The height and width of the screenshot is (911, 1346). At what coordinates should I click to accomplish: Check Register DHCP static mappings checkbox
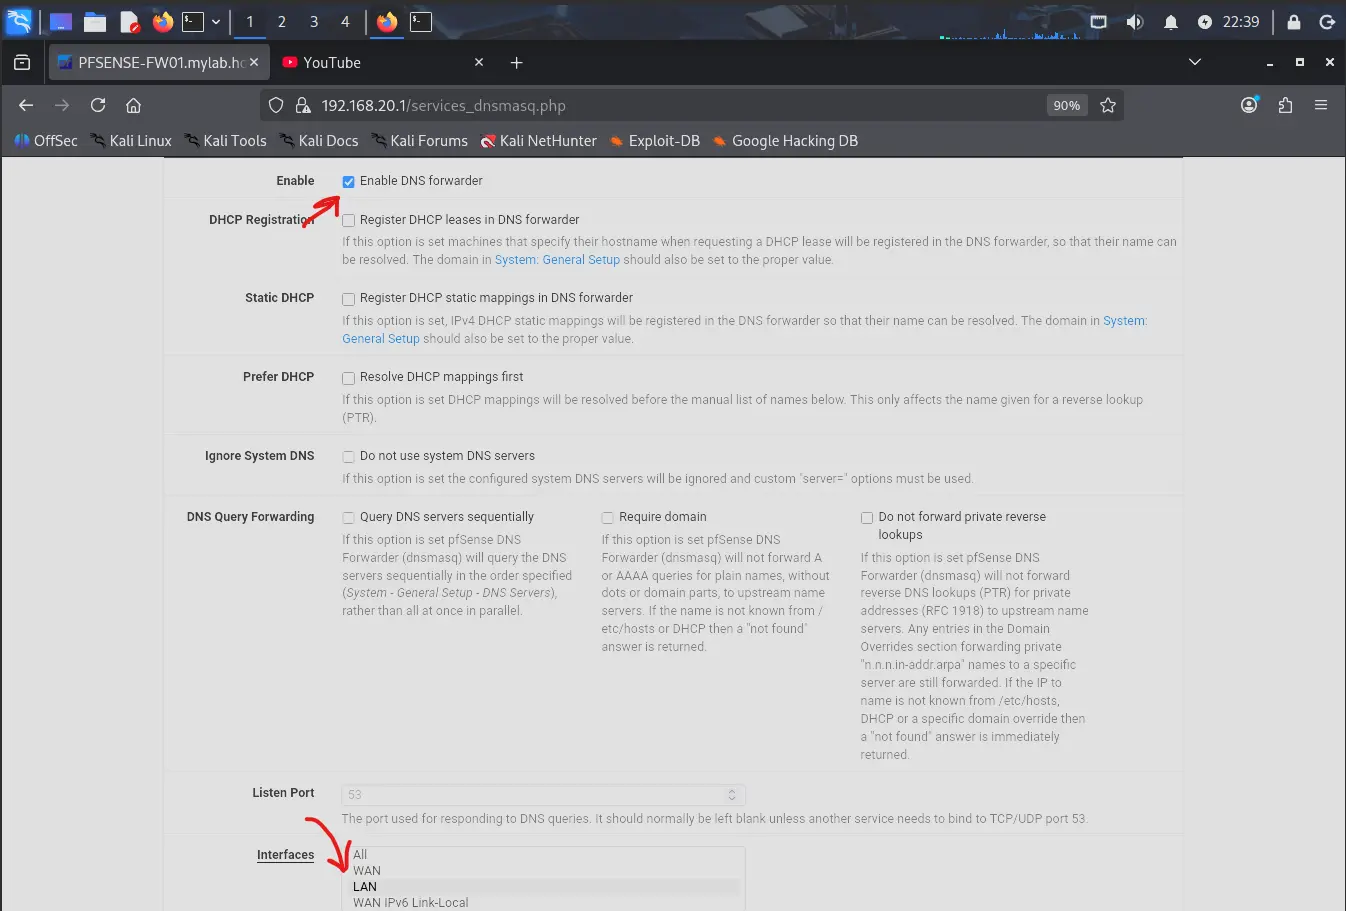pyautogui.click(x=349, y=298)
